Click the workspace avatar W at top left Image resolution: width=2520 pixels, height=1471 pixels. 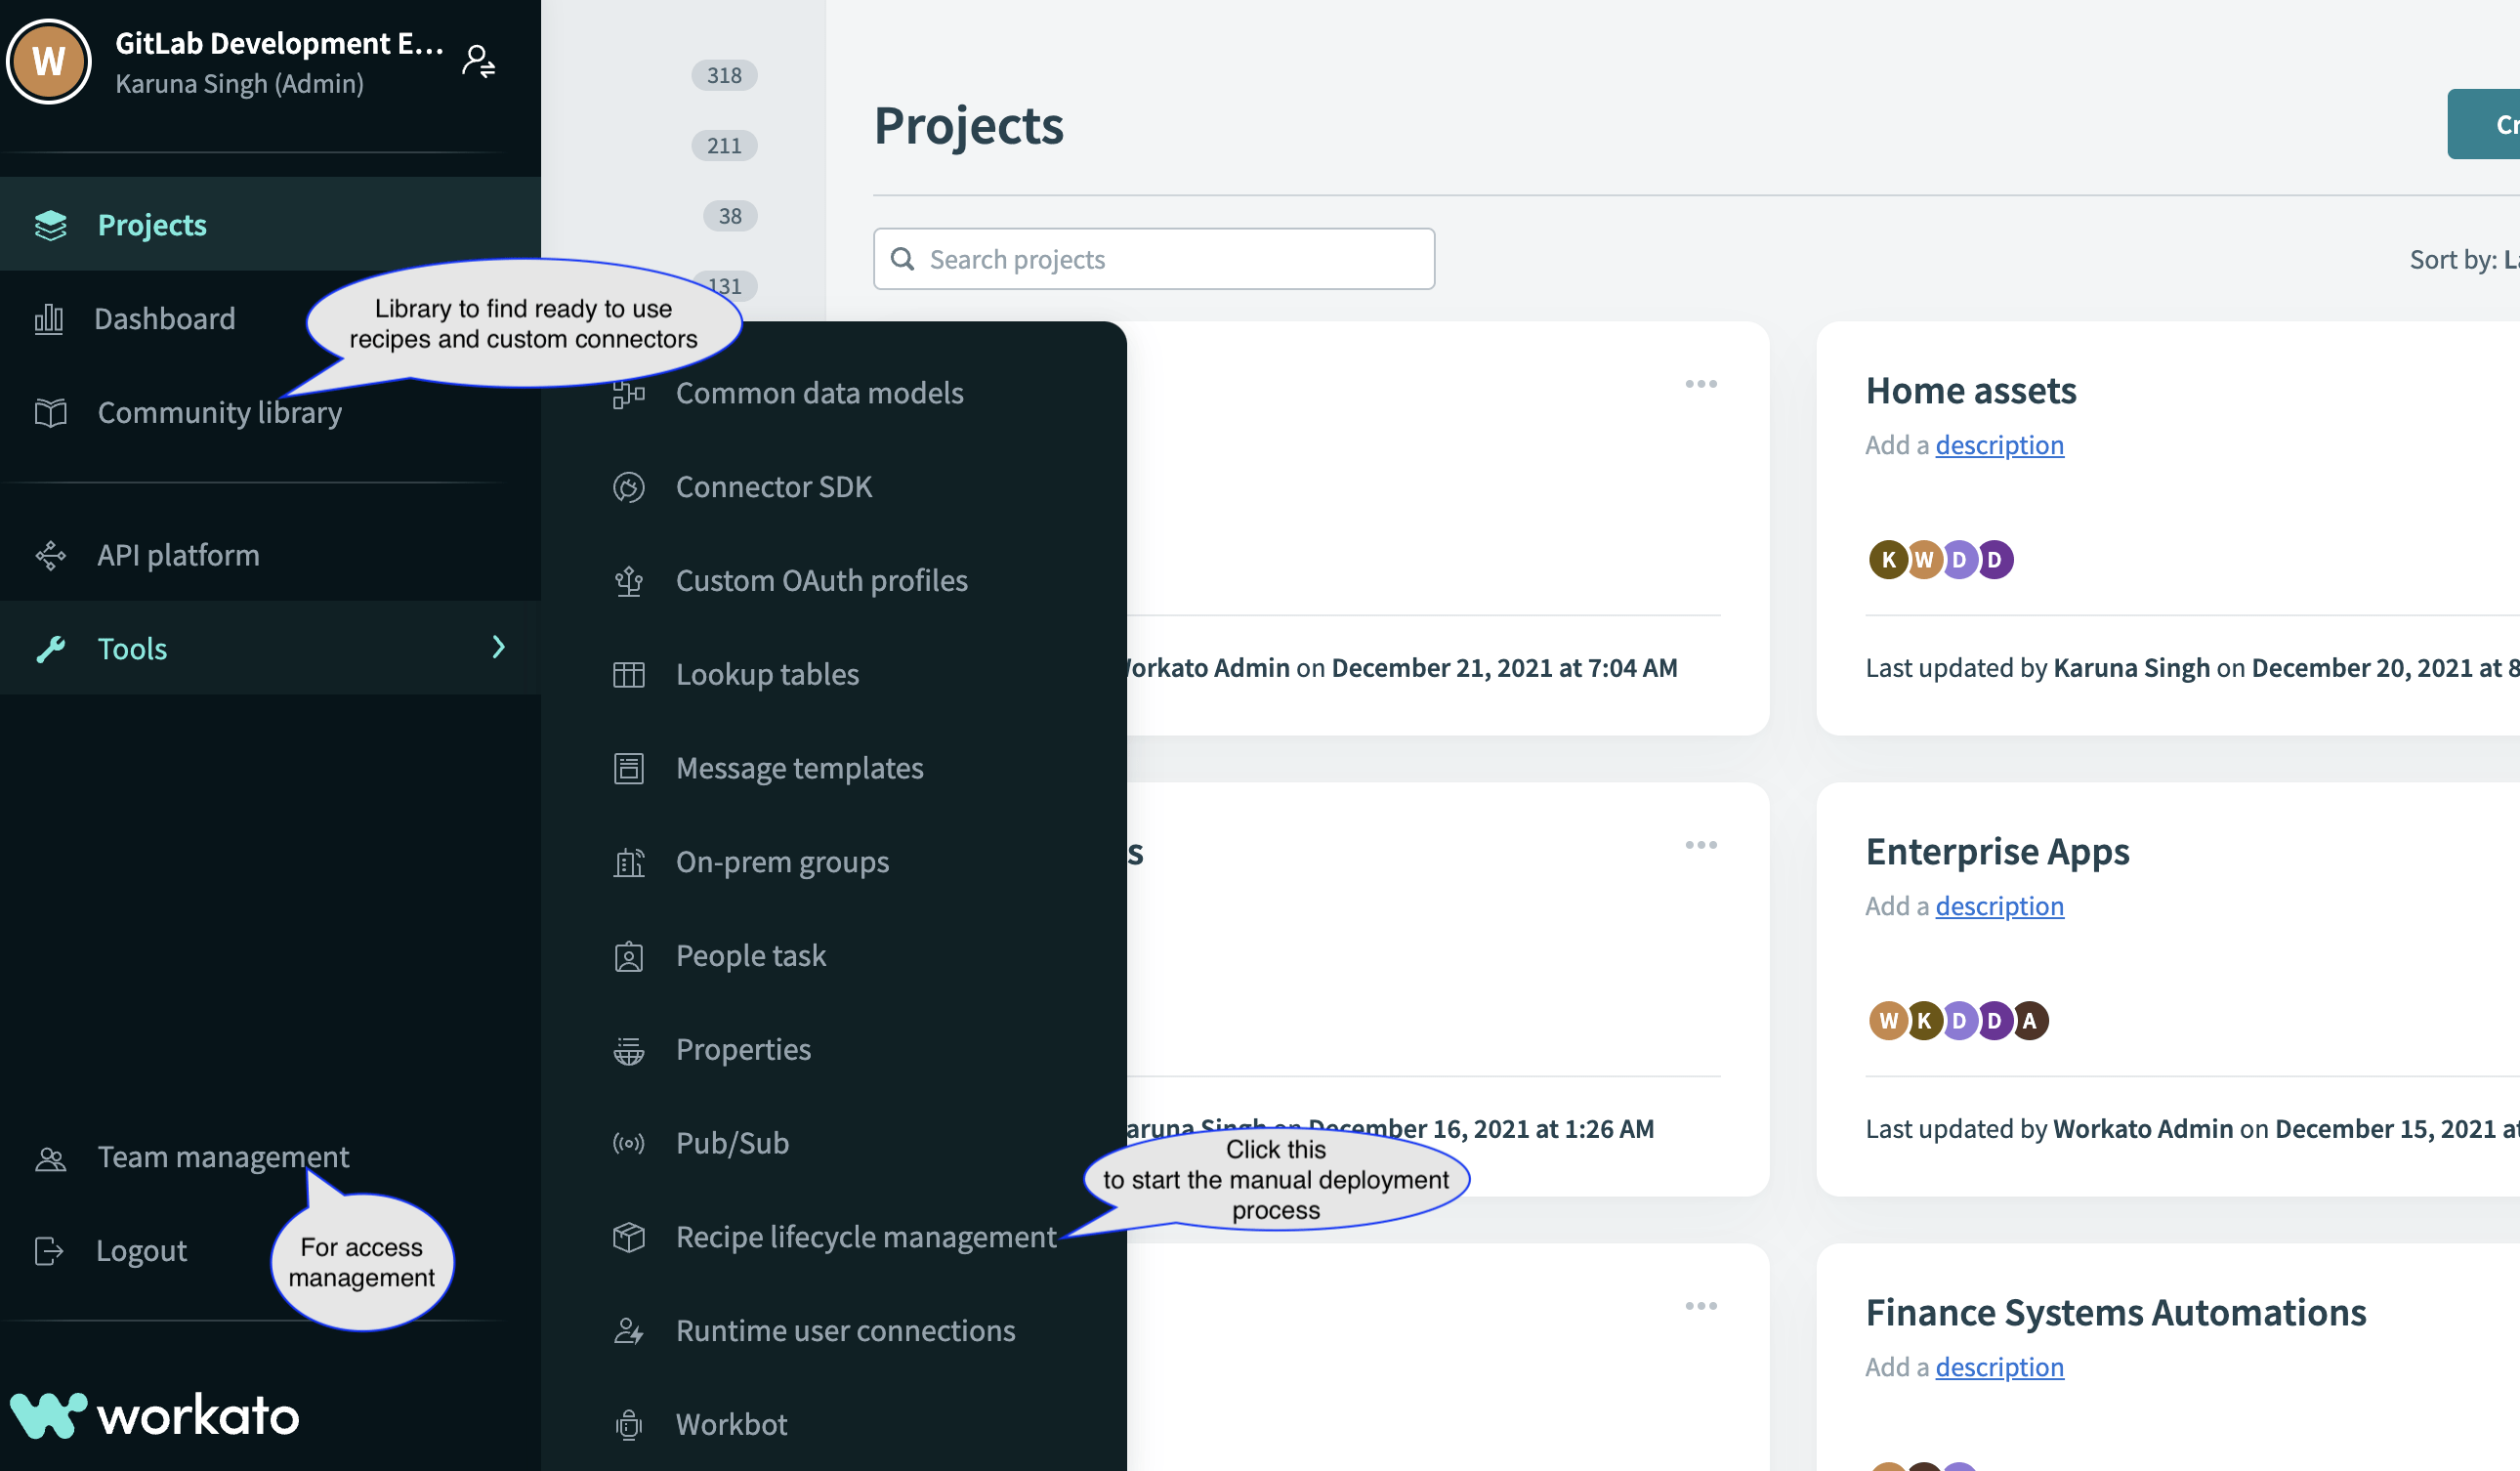[x=48, y=62]
